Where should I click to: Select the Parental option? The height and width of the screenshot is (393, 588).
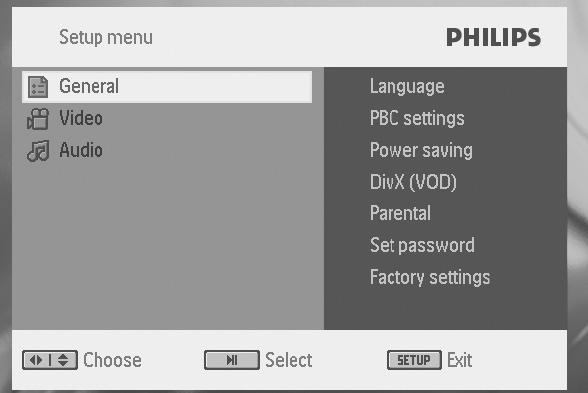(400, 213)
